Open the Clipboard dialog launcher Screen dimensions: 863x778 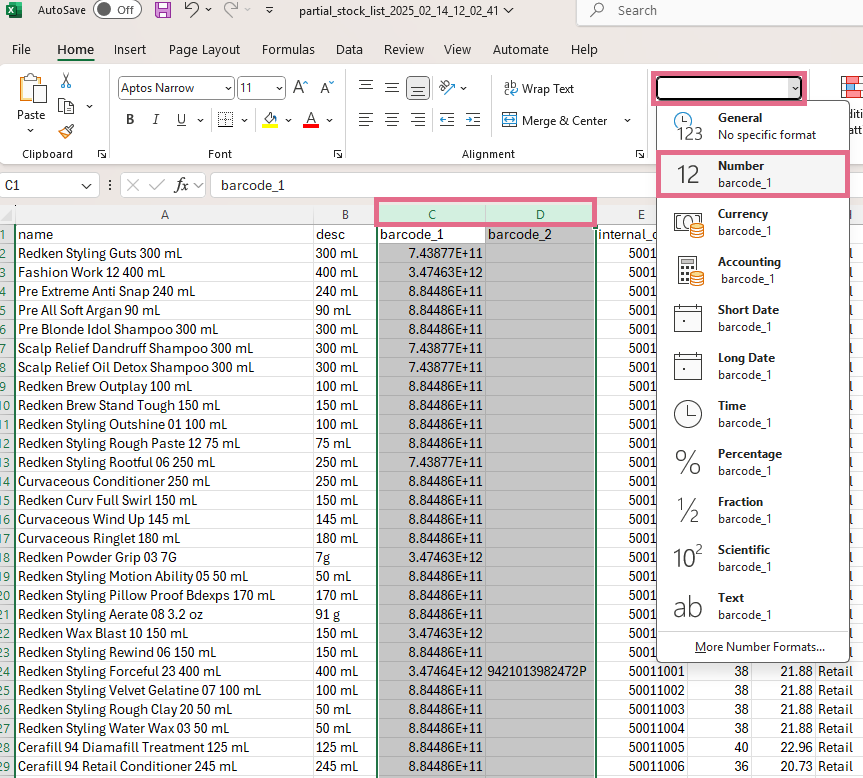(x=102, y=154)
